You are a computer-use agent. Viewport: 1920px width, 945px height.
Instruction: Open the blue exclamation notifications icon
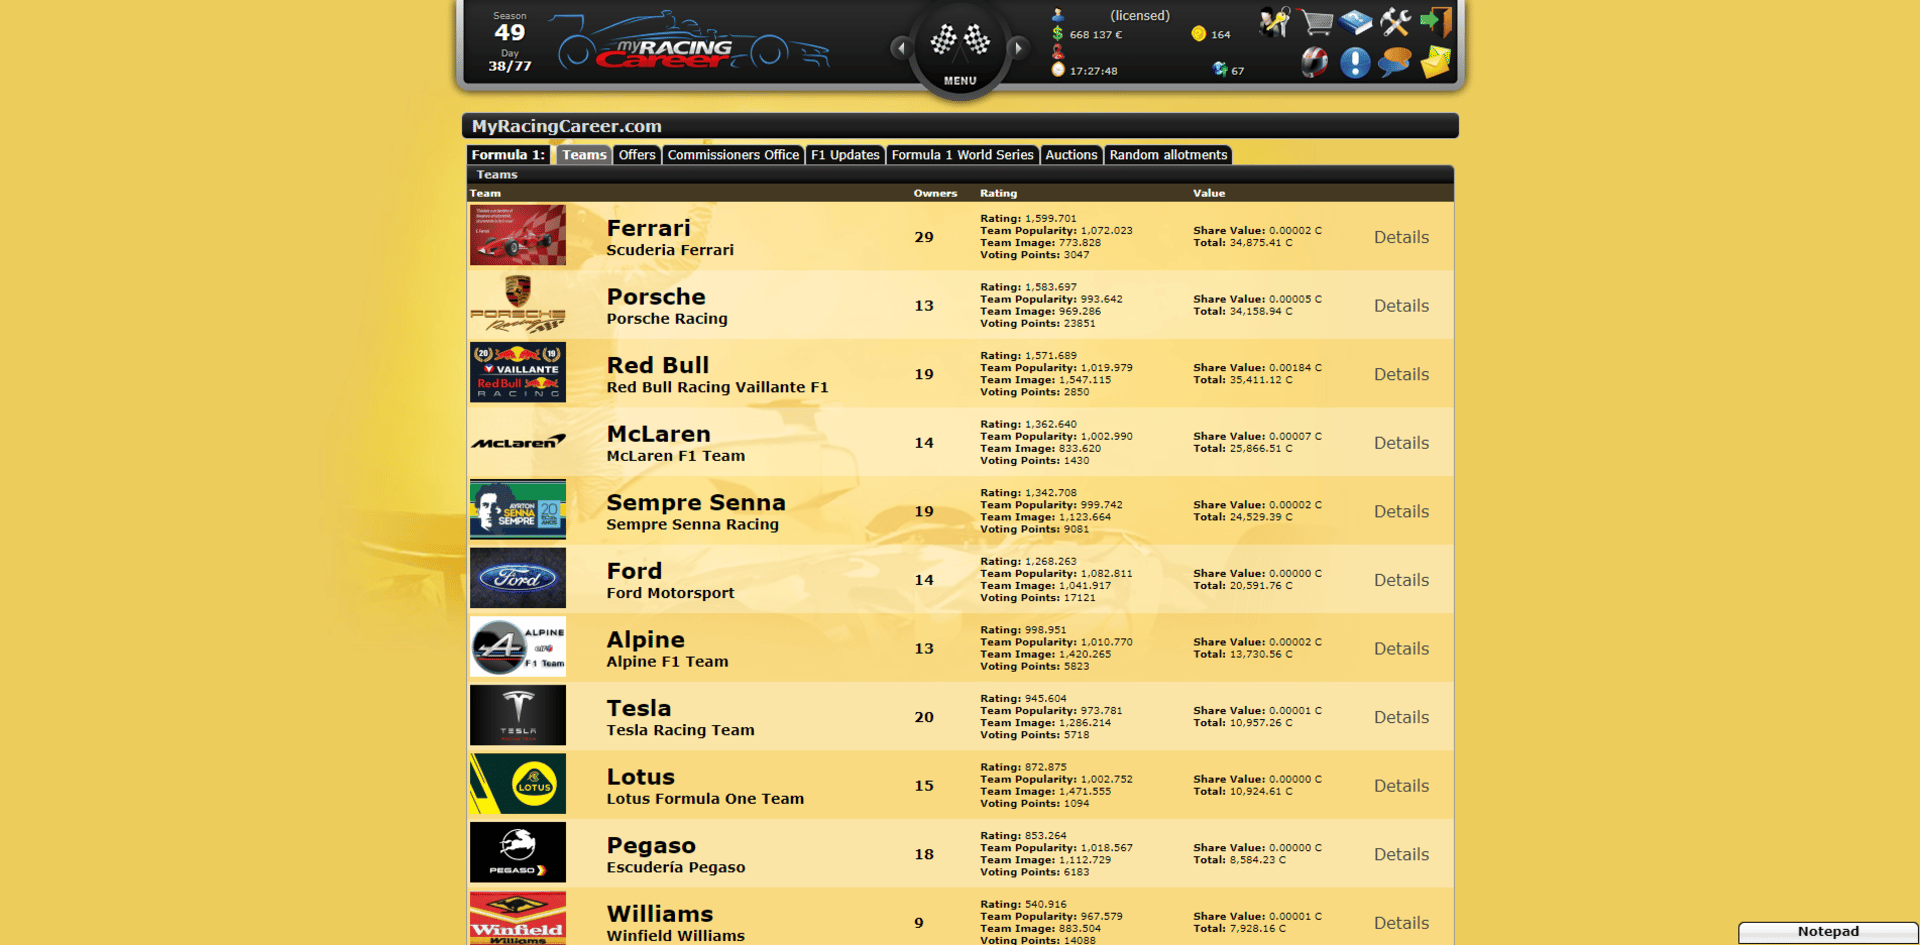click(1355, 63)
